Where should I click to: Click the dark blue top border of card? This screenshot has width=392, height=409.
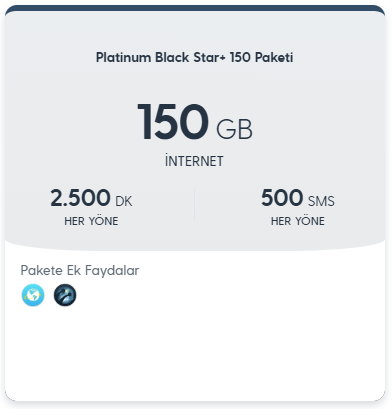pyautogui.click(x=195, y=8)
